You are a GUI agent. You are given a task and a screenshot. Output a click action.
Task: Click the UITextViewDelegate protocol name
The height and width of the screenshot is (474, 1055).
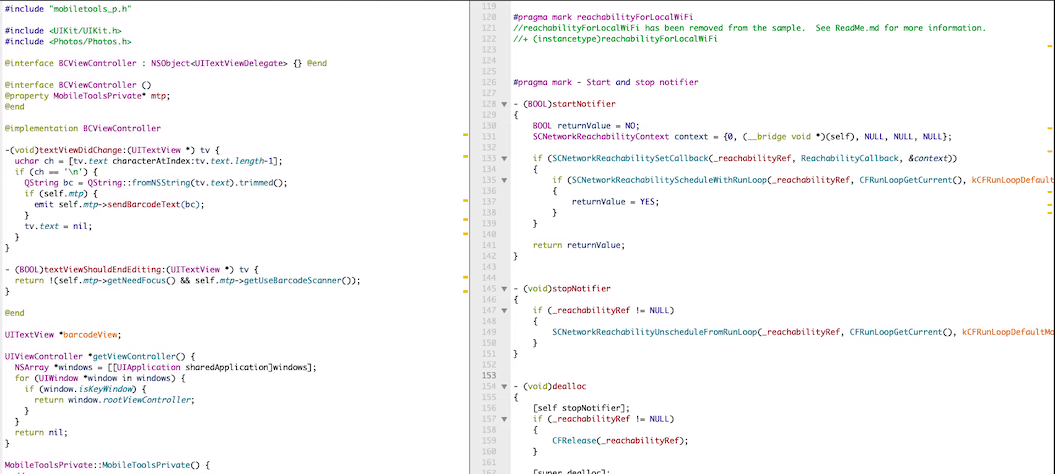click(x=240, y=63)
